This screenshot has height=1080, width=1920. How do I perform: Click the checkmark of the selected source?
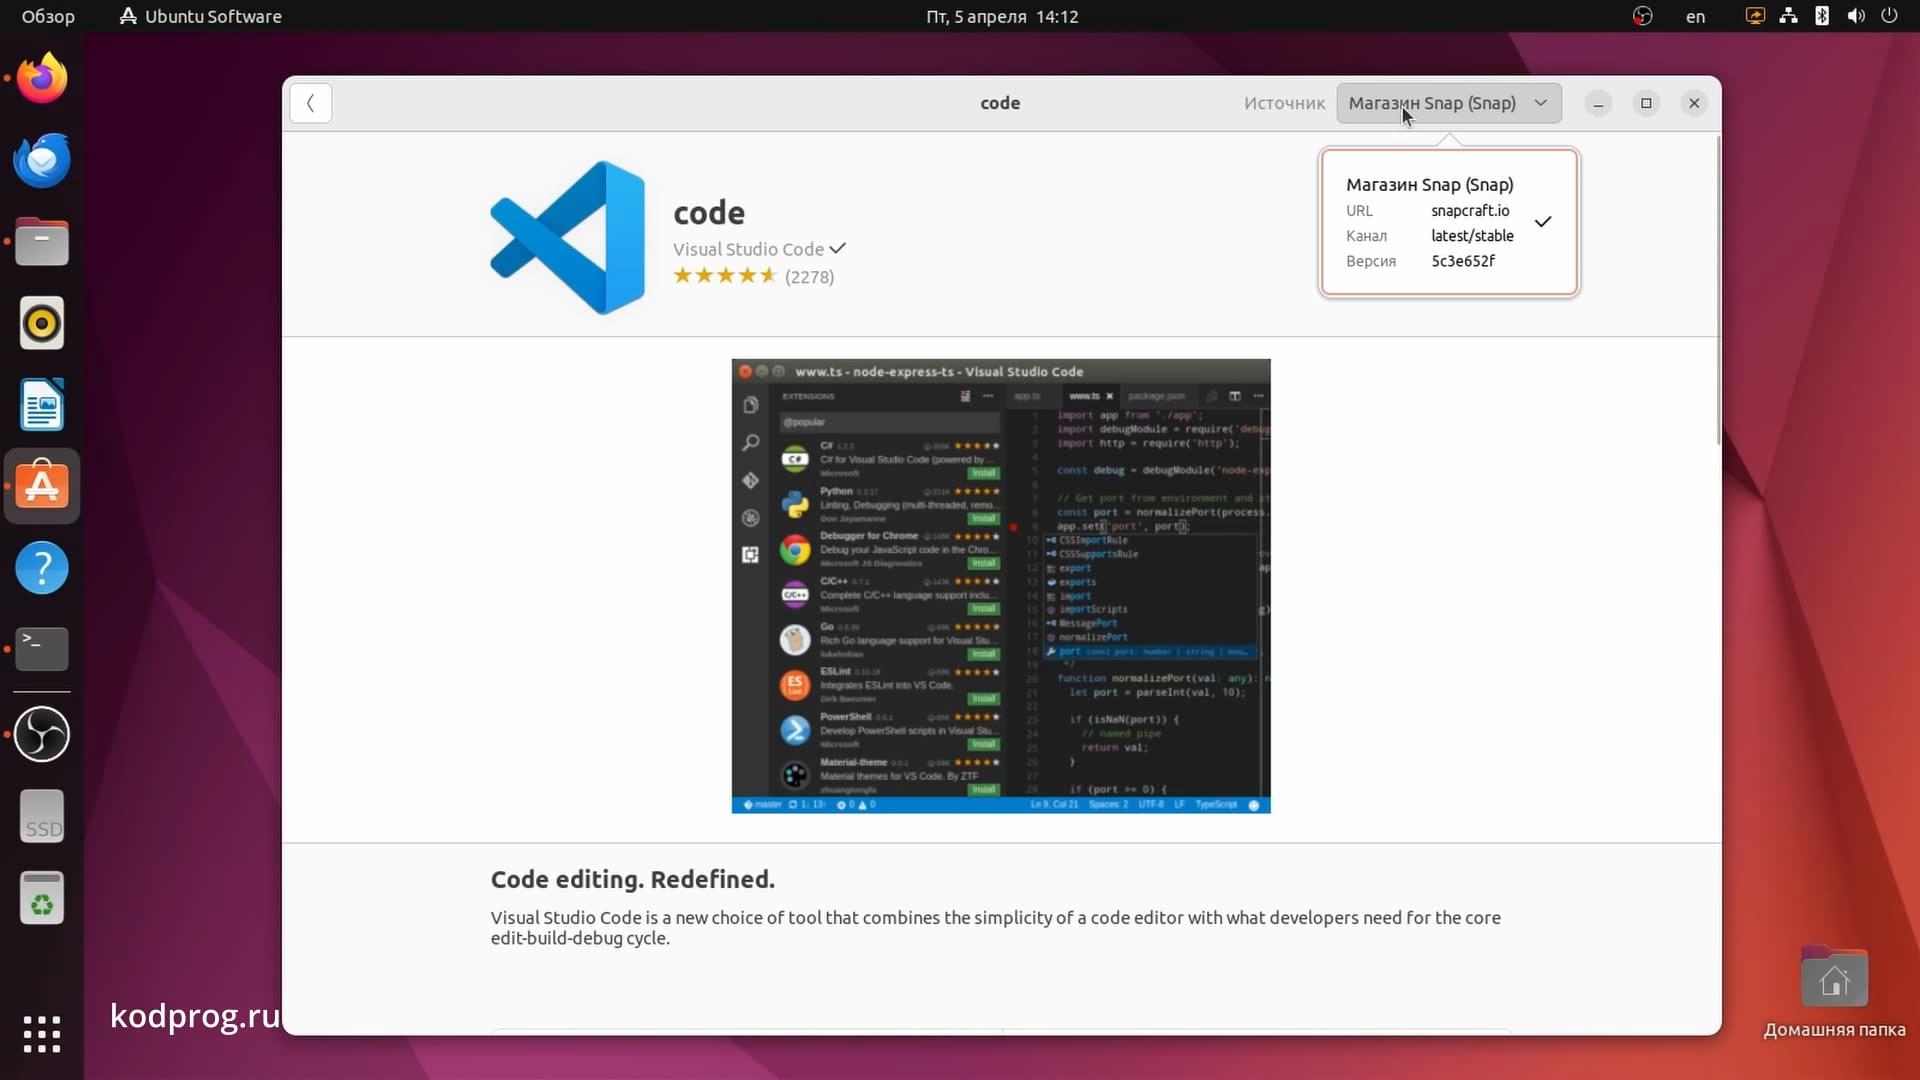(x=1543, y=222)
